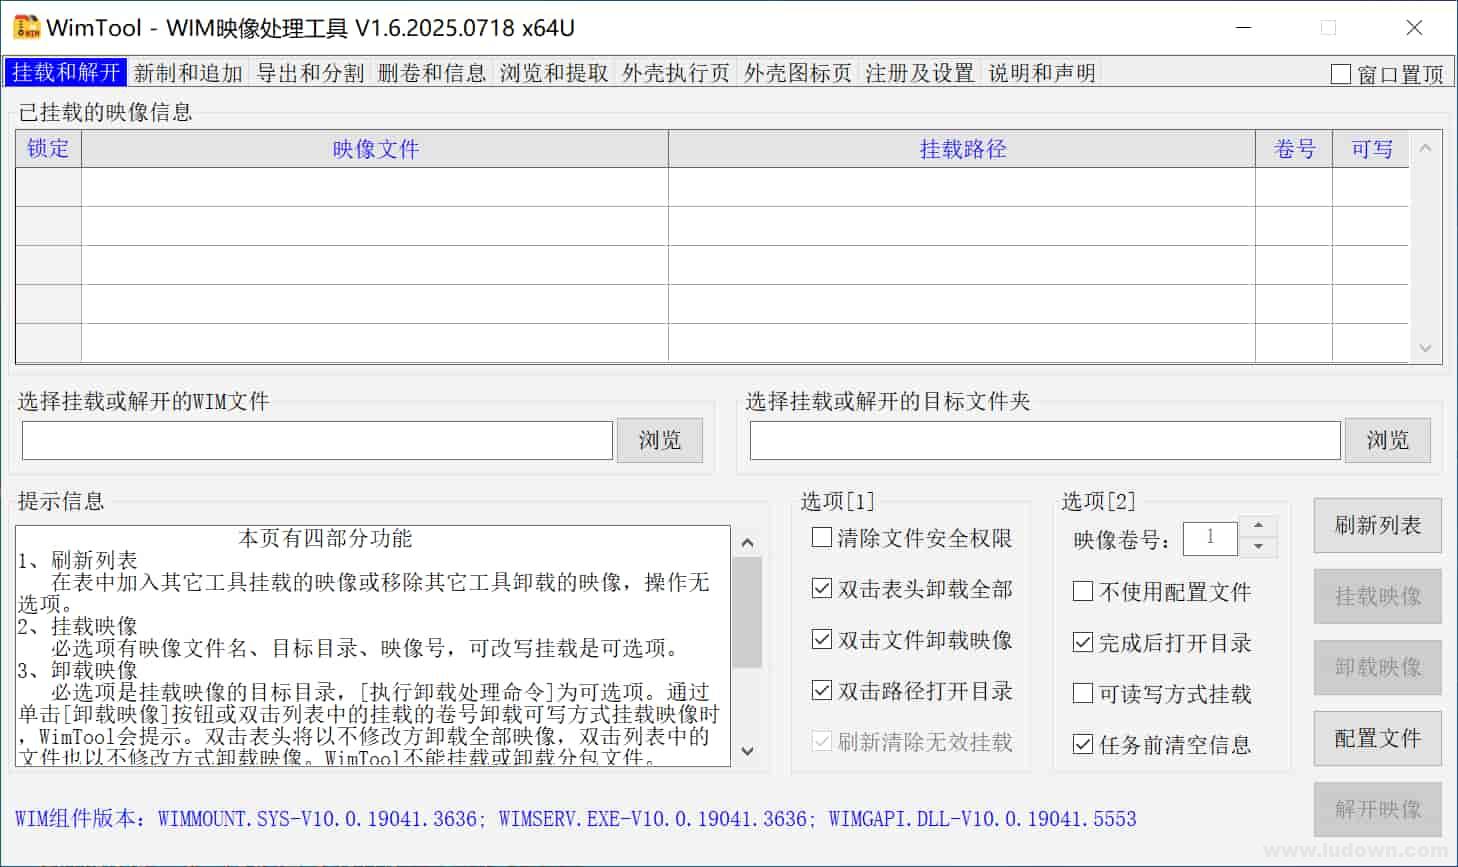Go to the 浏览和提取 tab
The height and width of the screenshot is (867, 1458).
click(554, 73)
